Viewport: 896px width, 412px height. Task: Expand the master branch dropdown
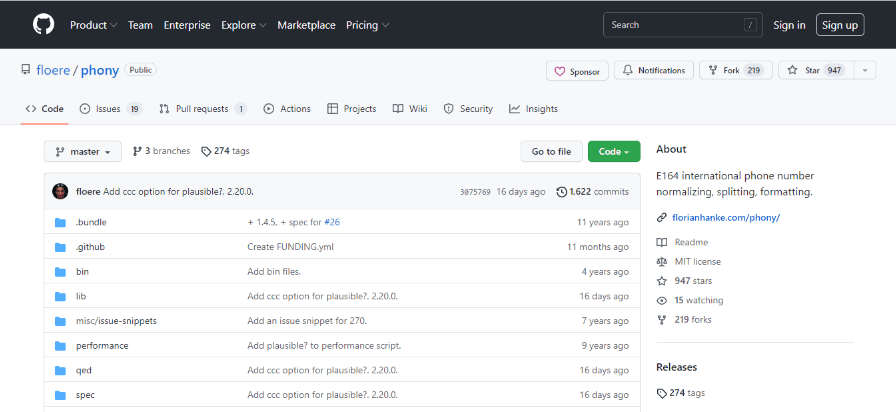point(82,151)
